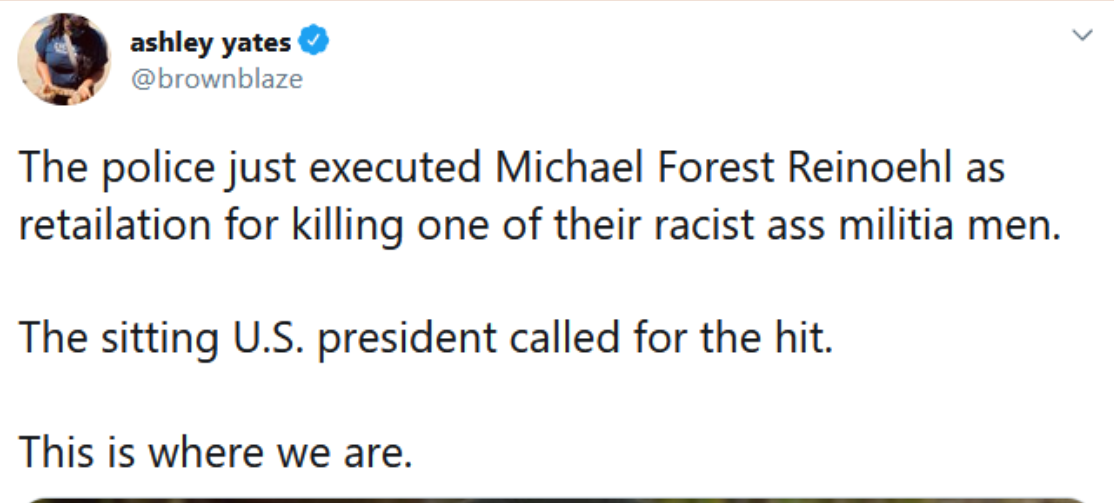Open the @brownblaze handle link
This screenshot has height=503, width=1114.
216,79
